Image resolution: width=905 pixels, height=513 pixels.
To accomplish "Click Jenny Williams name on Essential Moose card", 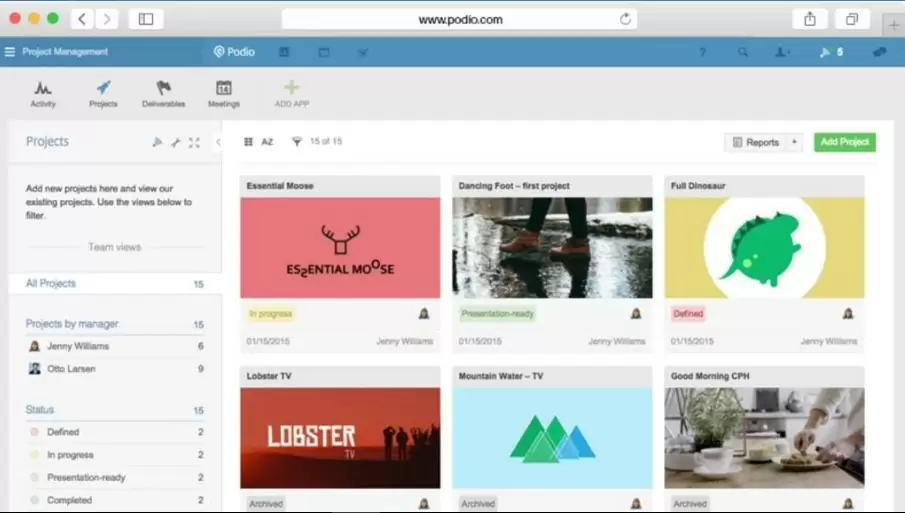I will pyautogui.click(x=405, y=342).
